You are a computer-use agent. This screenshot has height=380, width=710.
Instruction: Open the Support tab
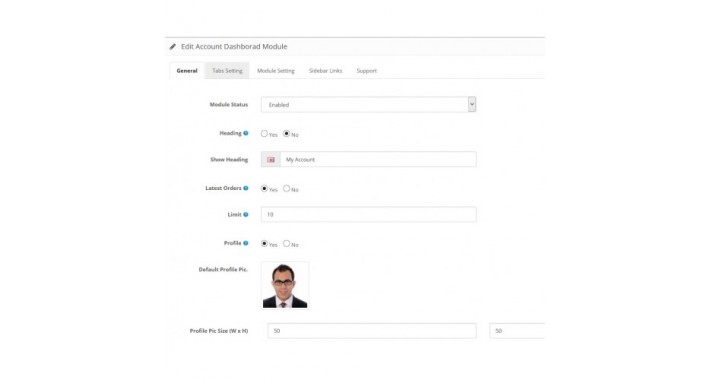tap(367, 71)
